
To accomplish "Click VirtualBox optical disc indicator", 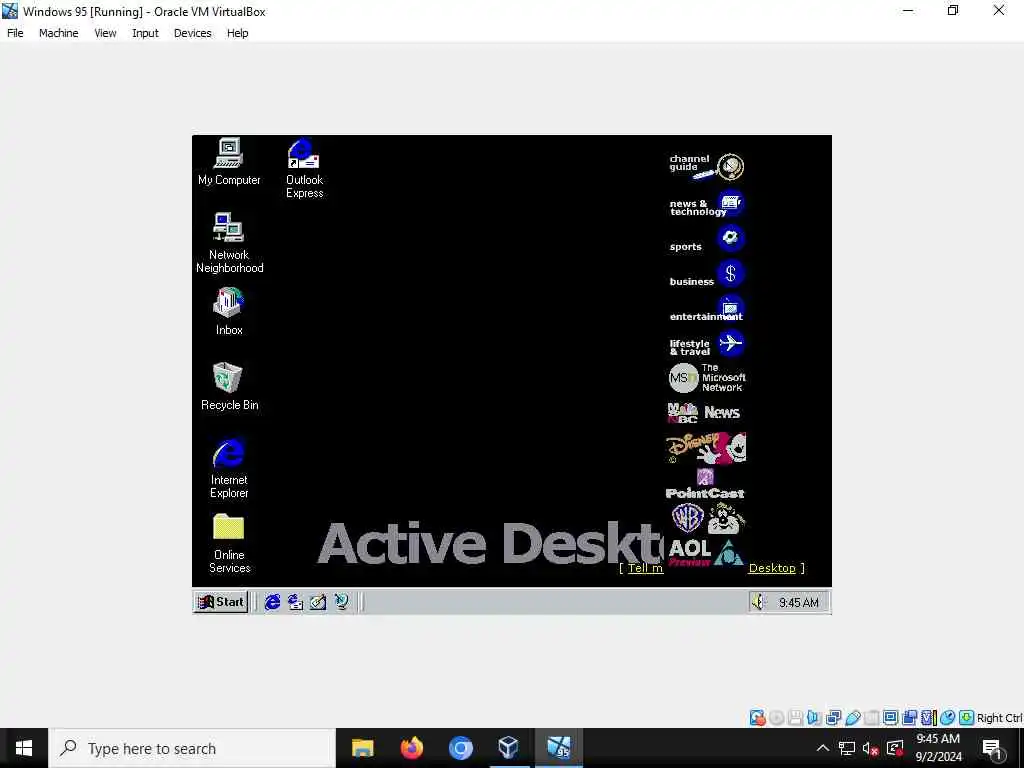I will (776, 718).
